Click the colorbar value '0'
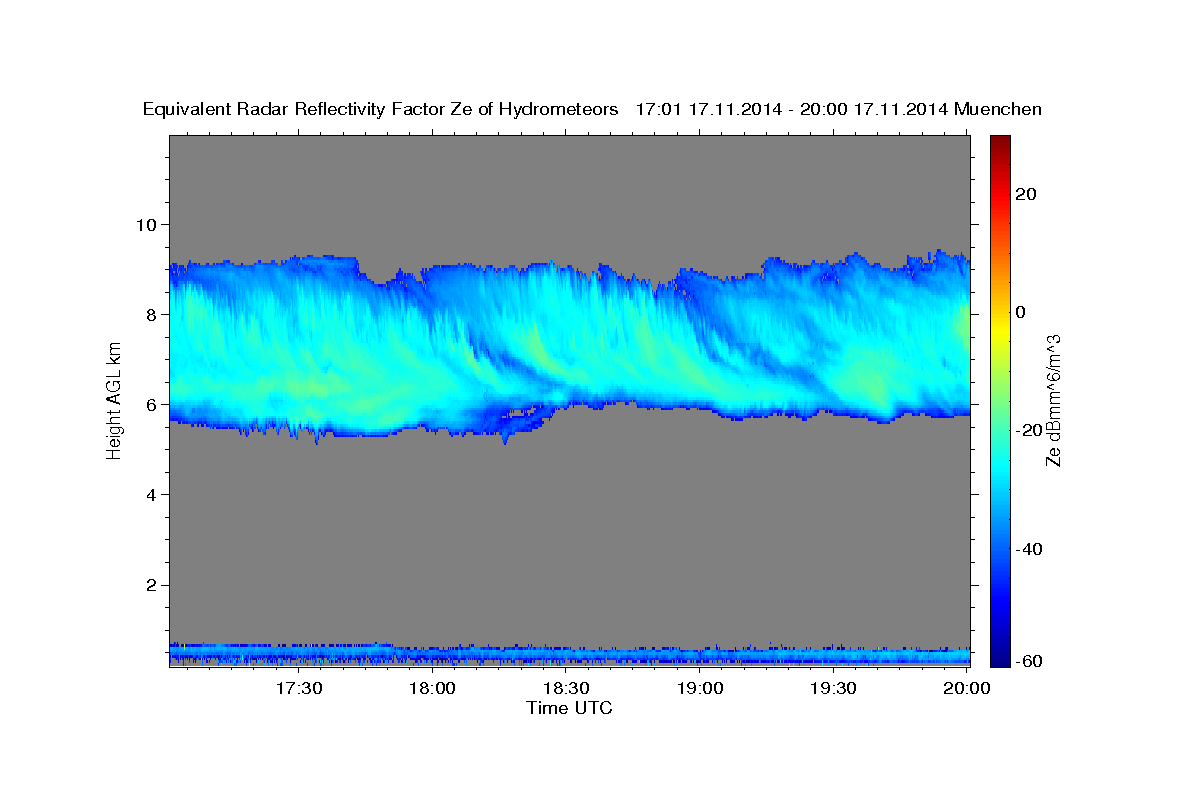Viewport: 1200px width, 800px height. tap(1020, 312)
